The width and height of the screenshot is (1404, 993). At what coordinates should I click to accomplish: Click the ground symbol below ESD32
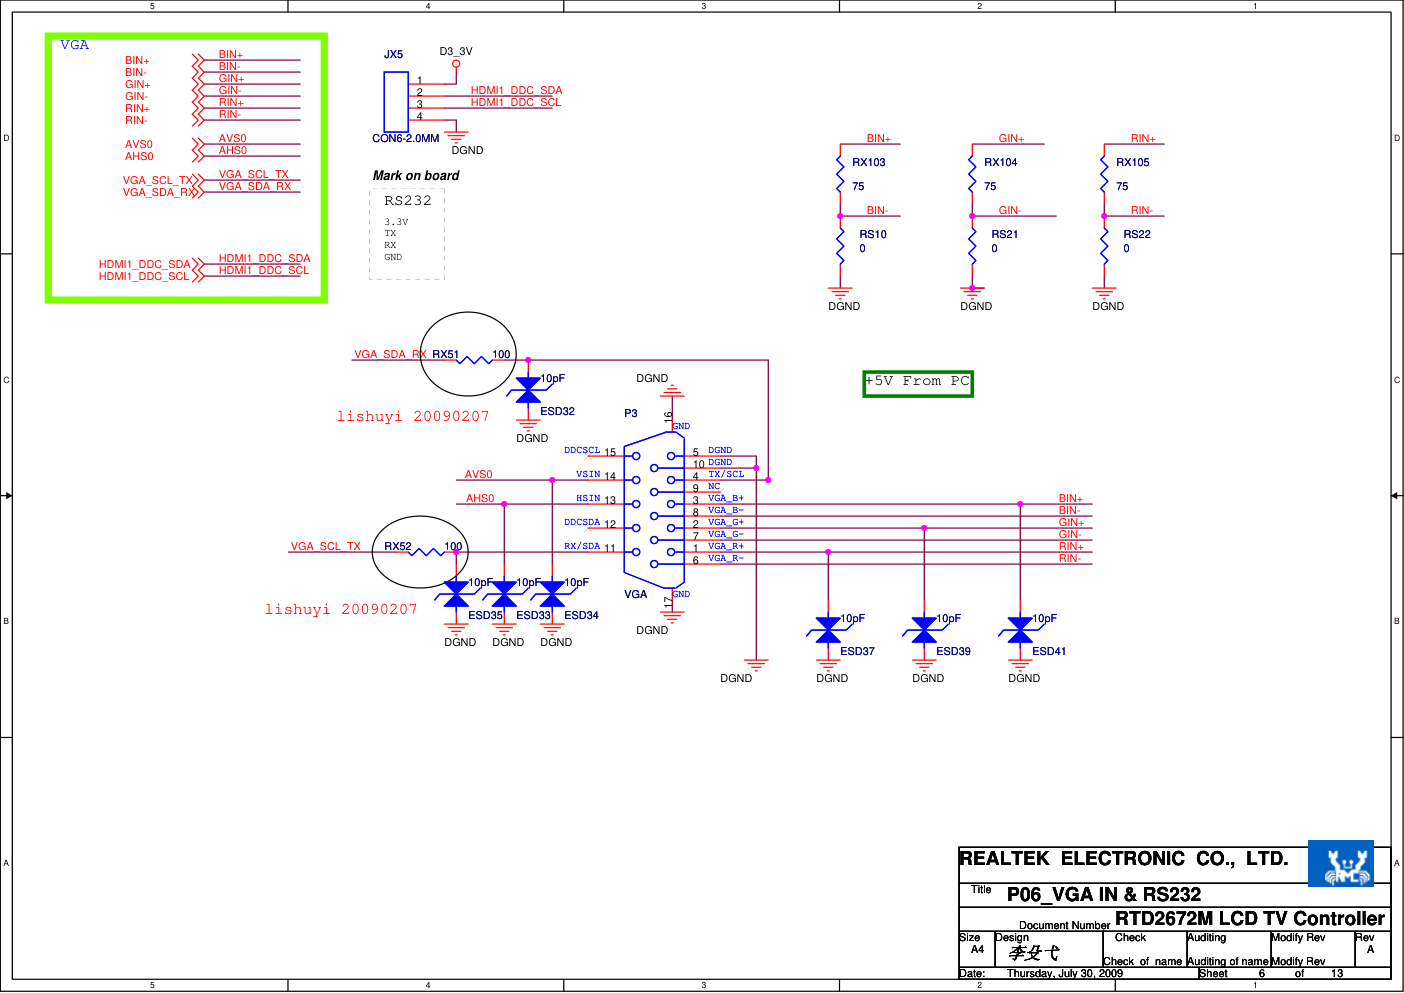pos(528,423)
